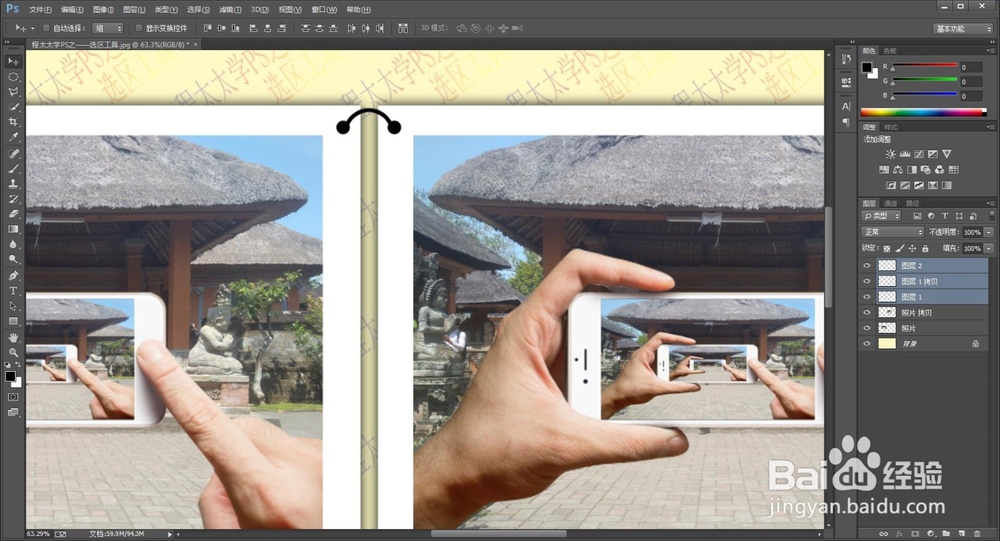Viewport: 1000px width, 541px height.
Task: Click the red R channel slider
Action: coord(925,66)
